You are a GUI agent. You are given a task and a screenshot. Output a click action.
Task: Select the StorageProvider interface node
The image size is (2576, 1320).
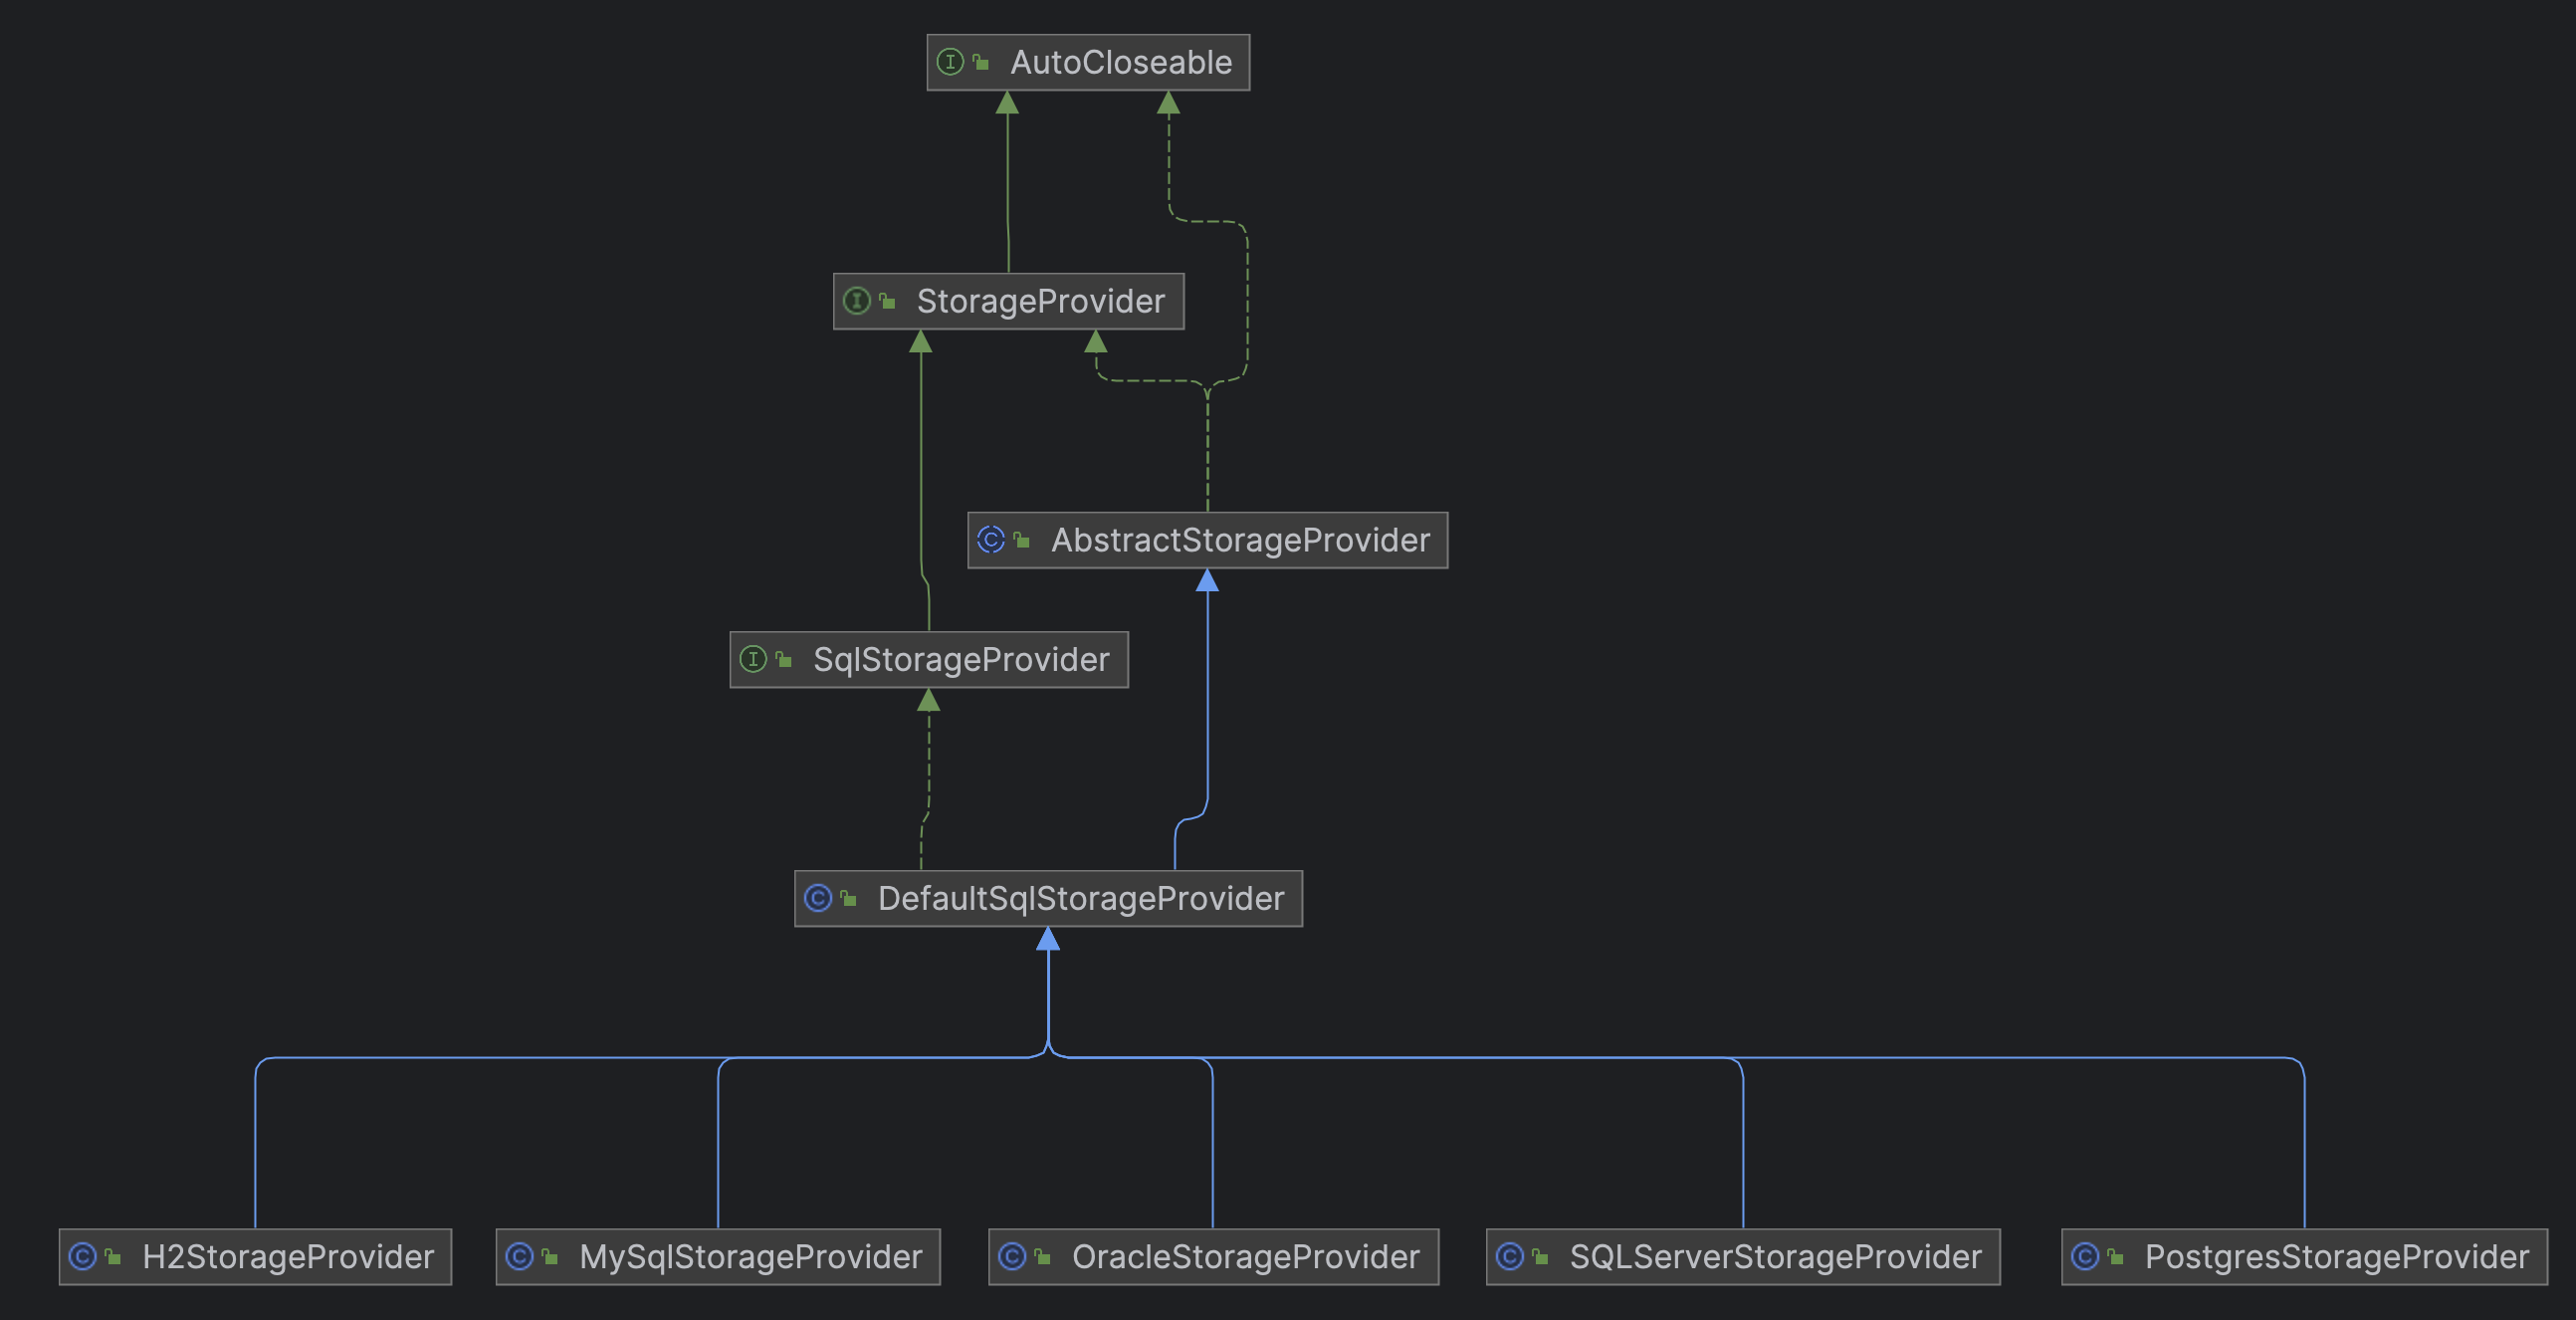click(x=1040, y=301)
